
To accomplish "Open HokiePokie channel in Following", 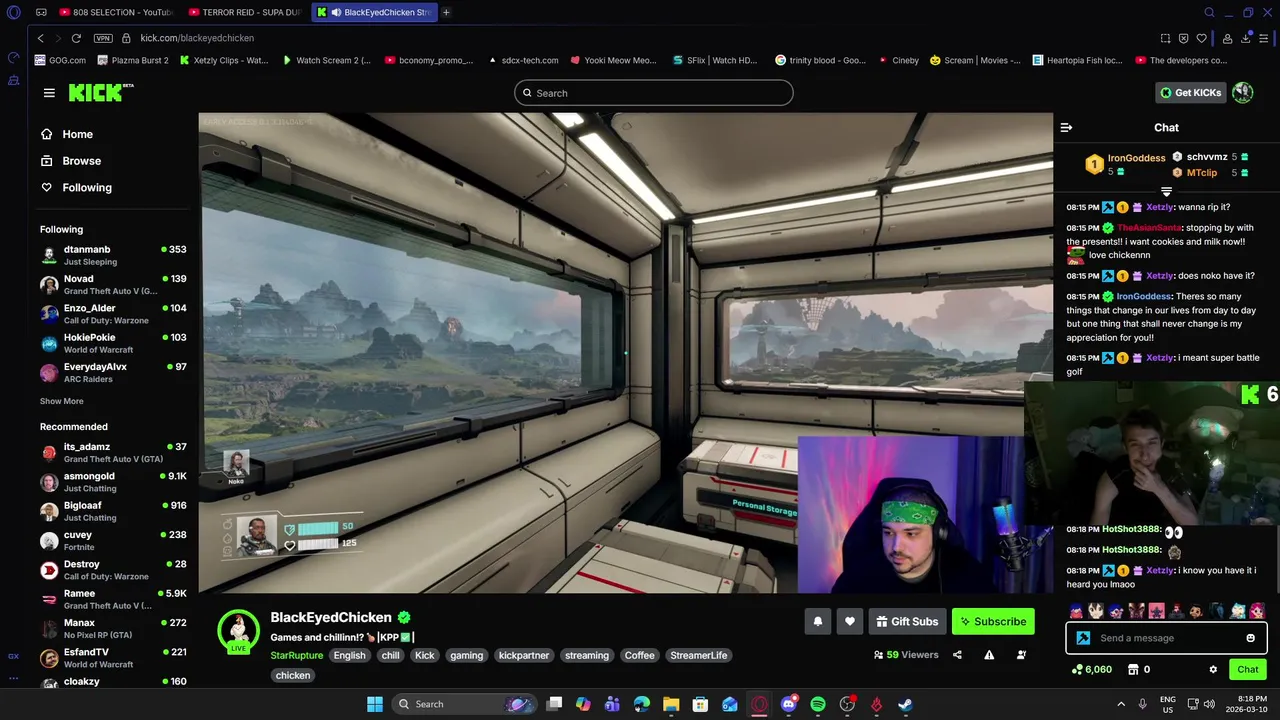I will point(113,343).
